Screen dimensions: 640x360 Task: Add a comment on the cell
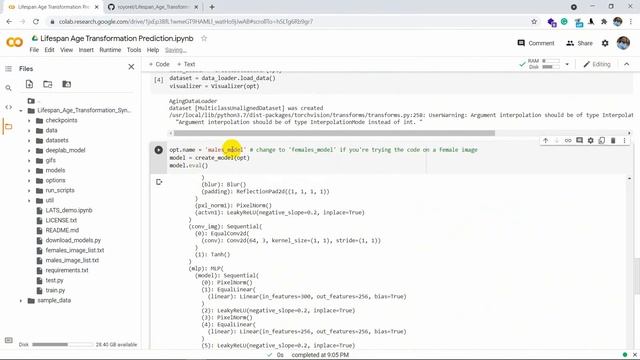tap(579, 140)
